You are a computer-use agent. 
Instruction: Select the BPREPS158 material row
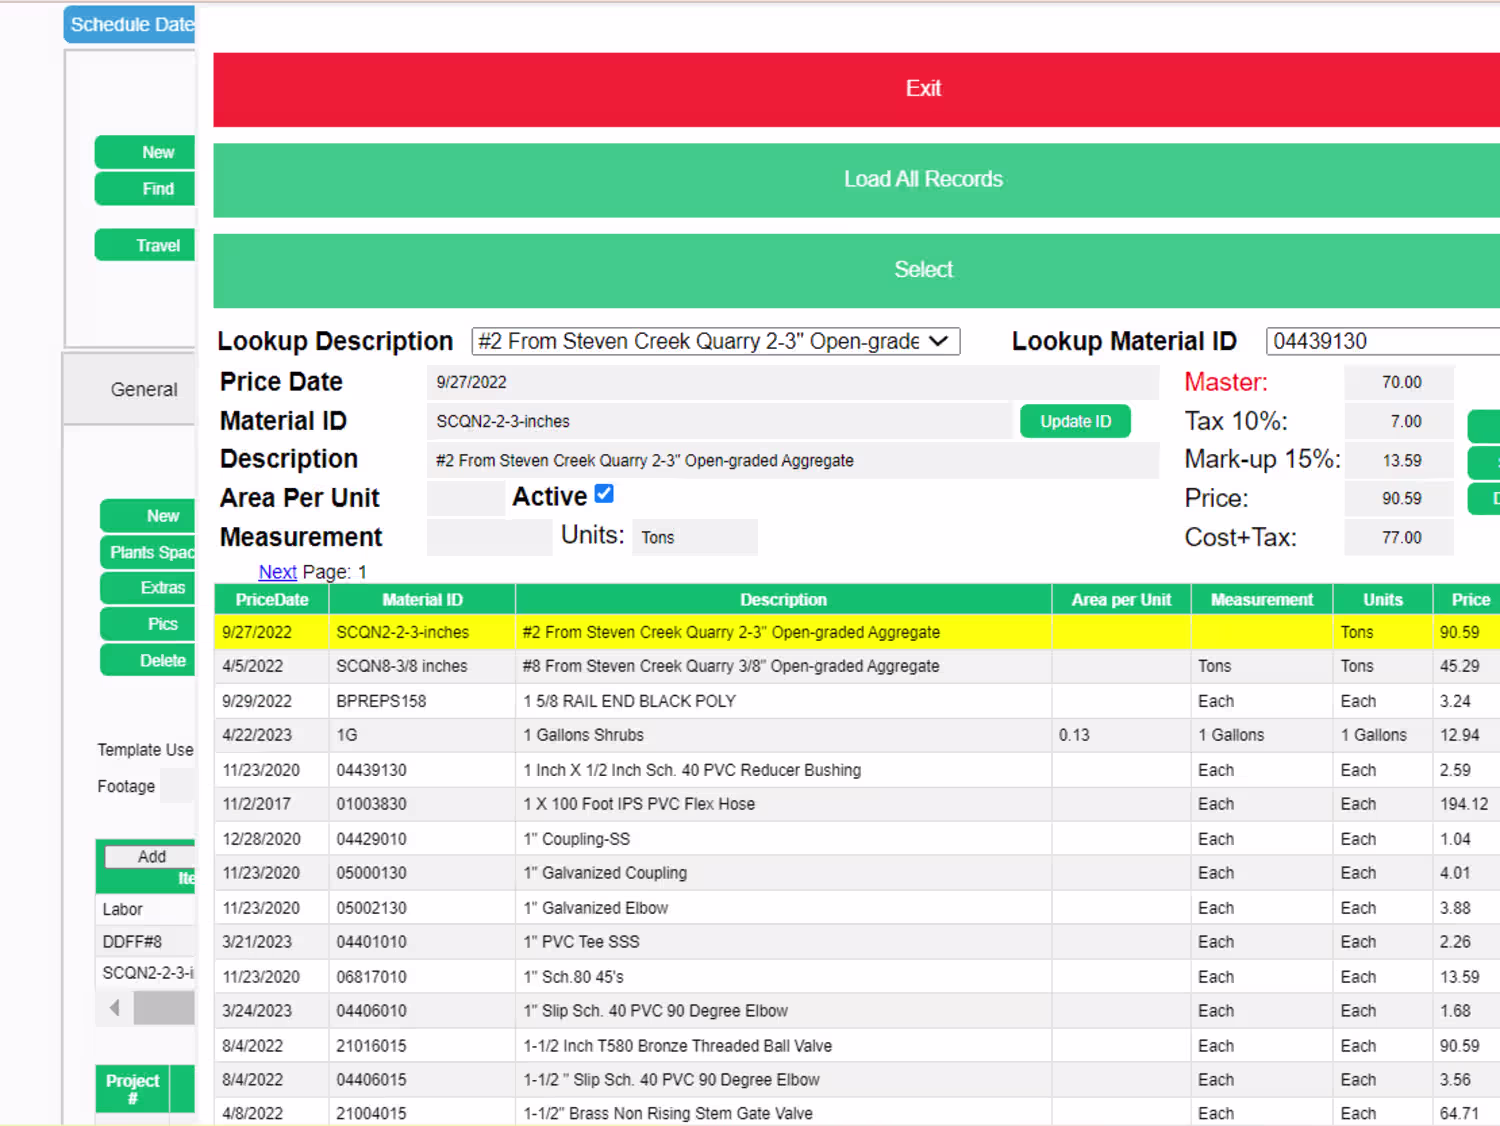[857, 702]
